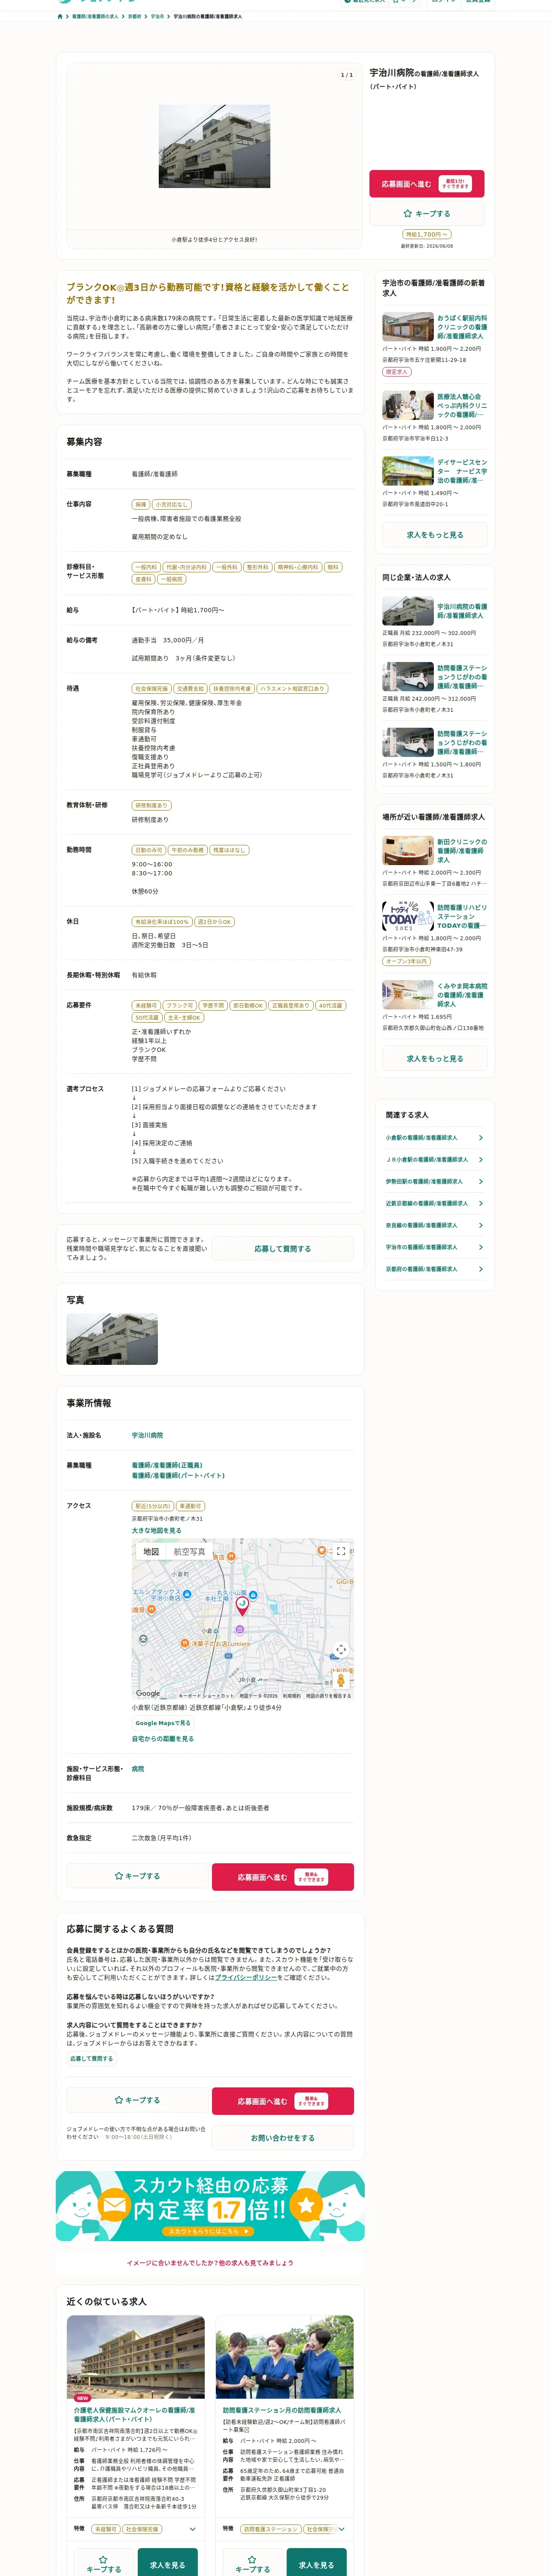Click the map camera controls icon
The height and width of the screenshot is (2576, 551).
(x=341, y=1650)
